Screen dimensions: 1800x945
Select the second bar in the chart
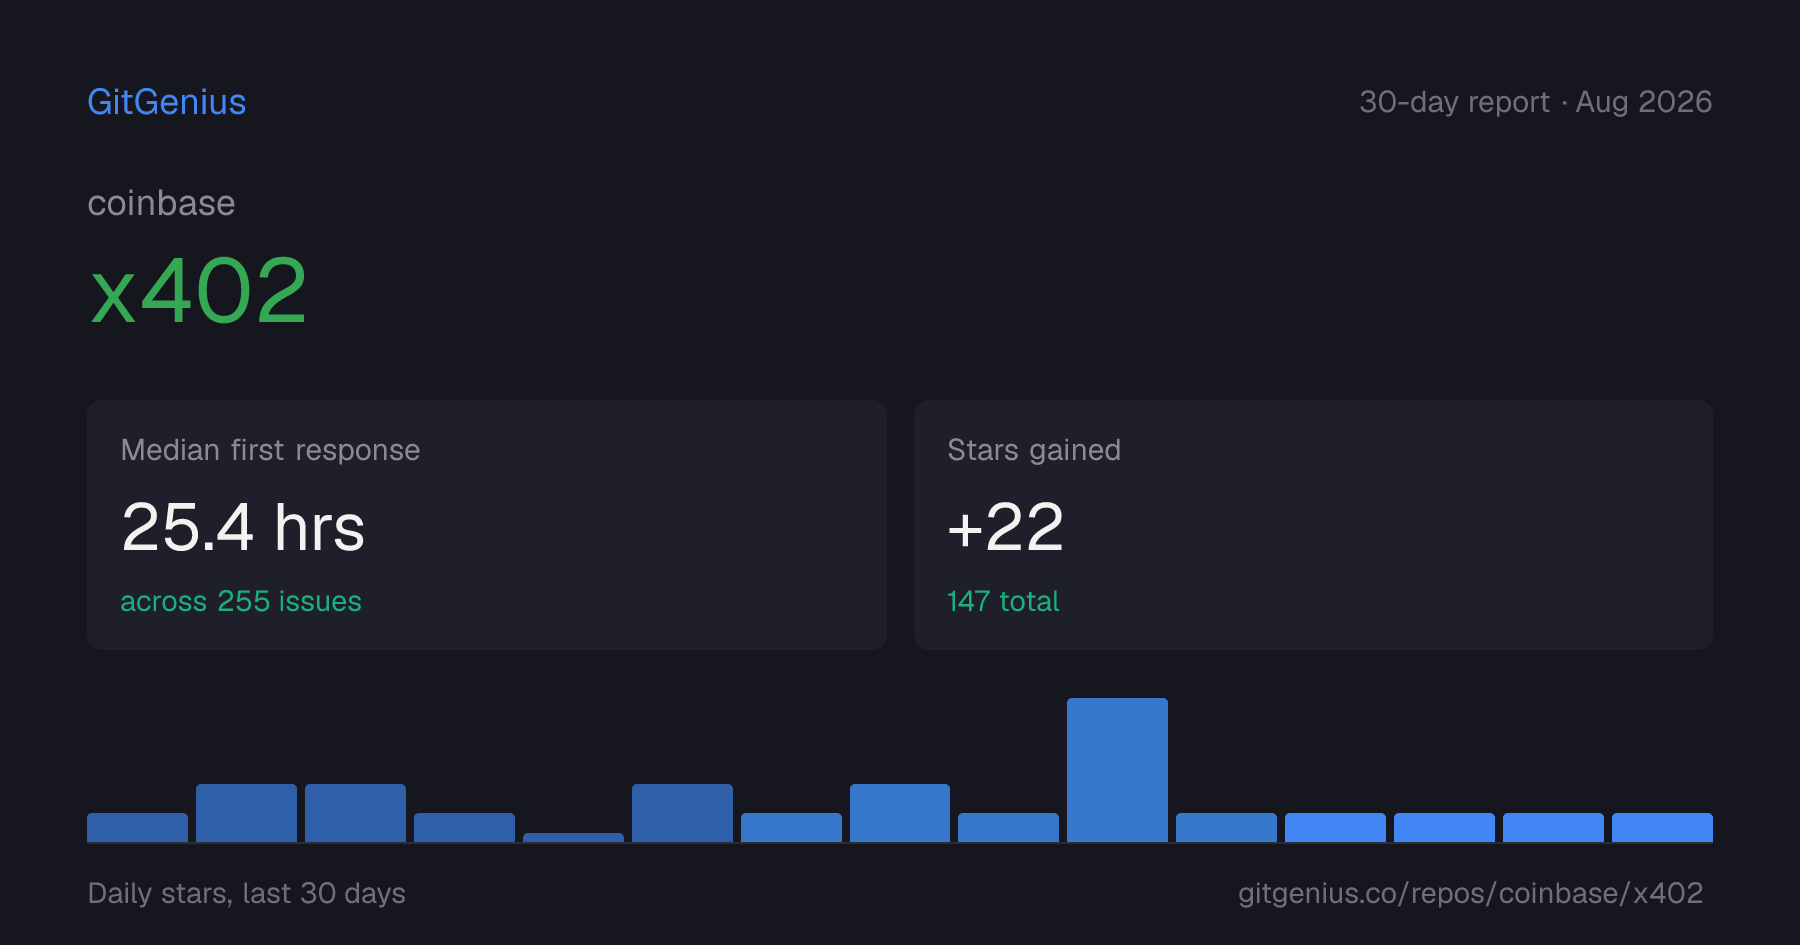point(246,813)
